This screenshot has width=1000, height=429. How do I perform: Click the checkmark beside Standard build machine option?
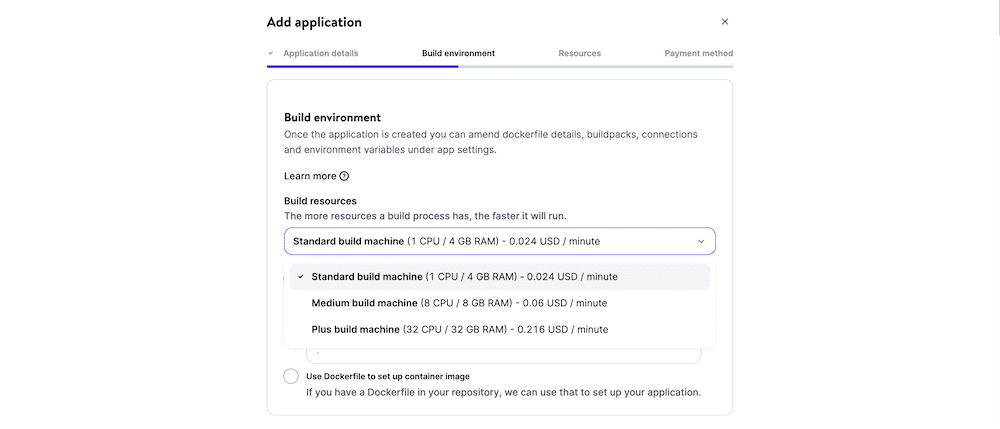point(301,277)
